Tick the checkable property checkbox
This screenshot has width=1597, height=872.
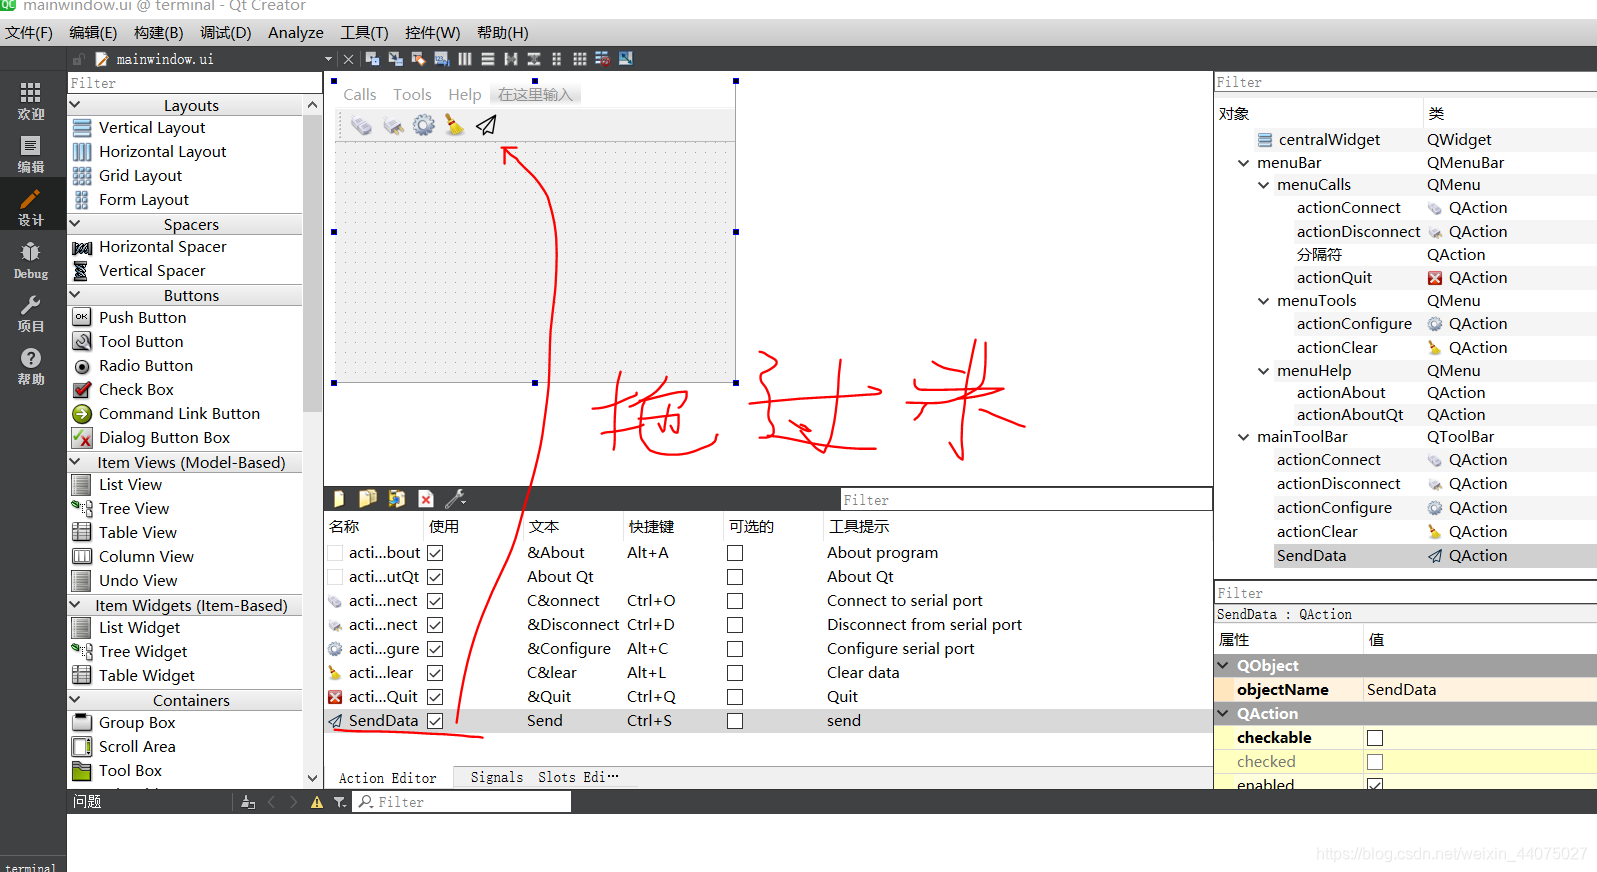1375,738
